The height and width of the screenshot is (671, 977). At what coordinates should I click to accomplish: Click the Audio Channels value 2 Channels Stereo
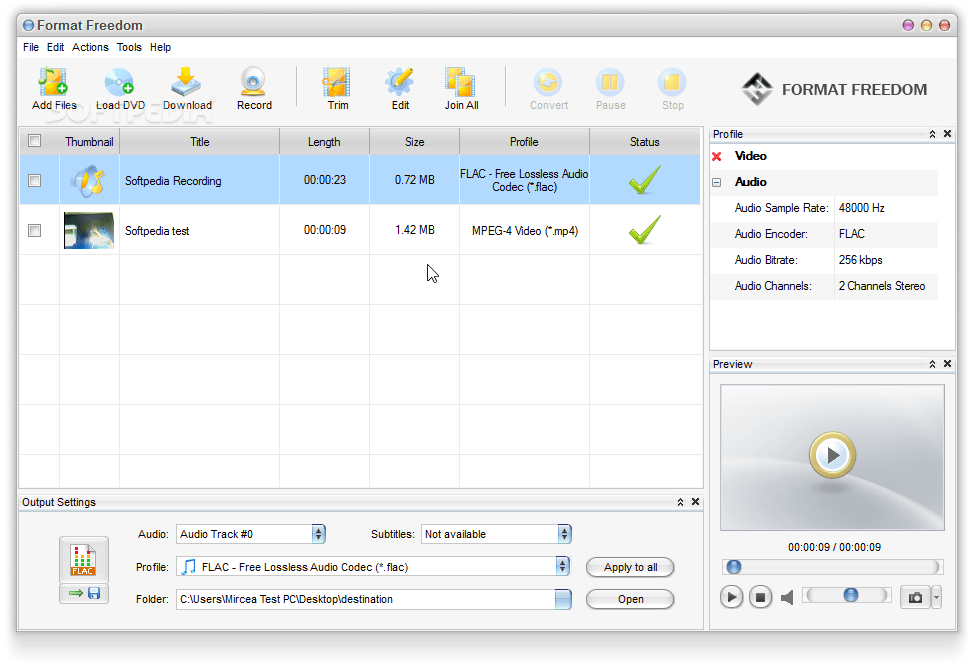882,287
